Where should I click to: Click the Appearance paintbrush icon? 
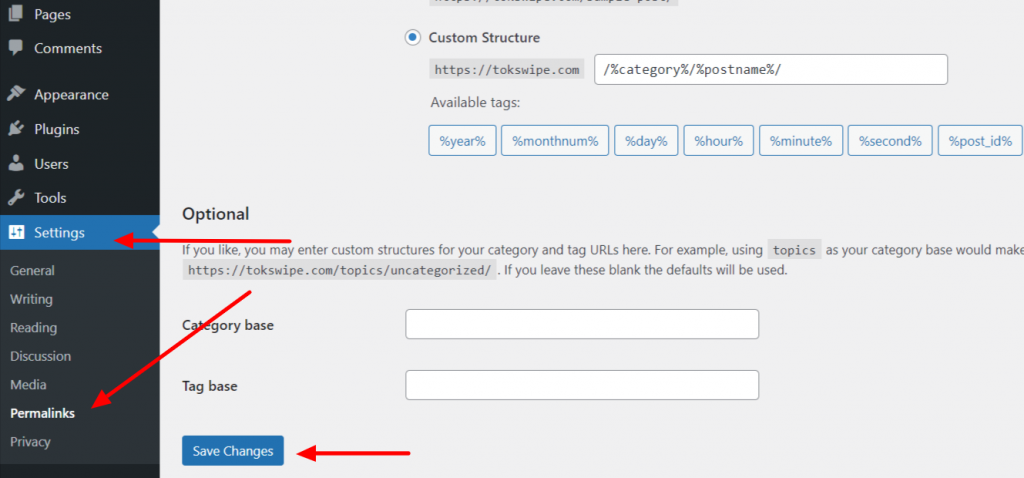point(16,95)
